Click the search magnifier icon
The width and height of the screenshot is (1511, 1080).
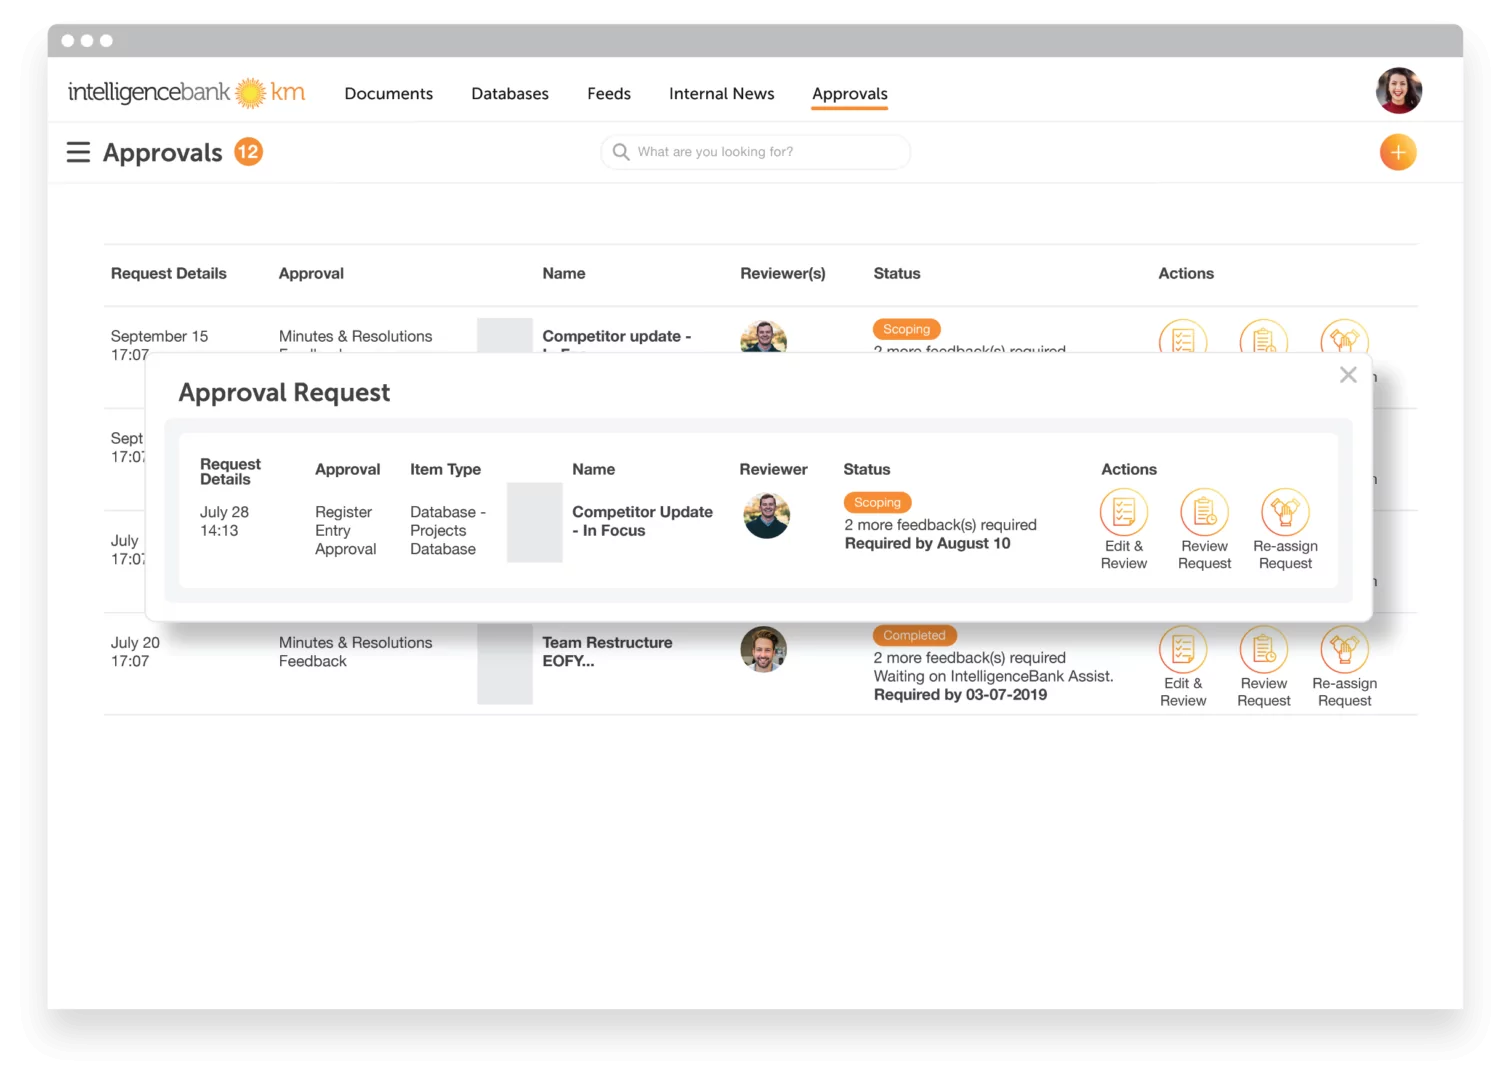click(x=621, y=152)
